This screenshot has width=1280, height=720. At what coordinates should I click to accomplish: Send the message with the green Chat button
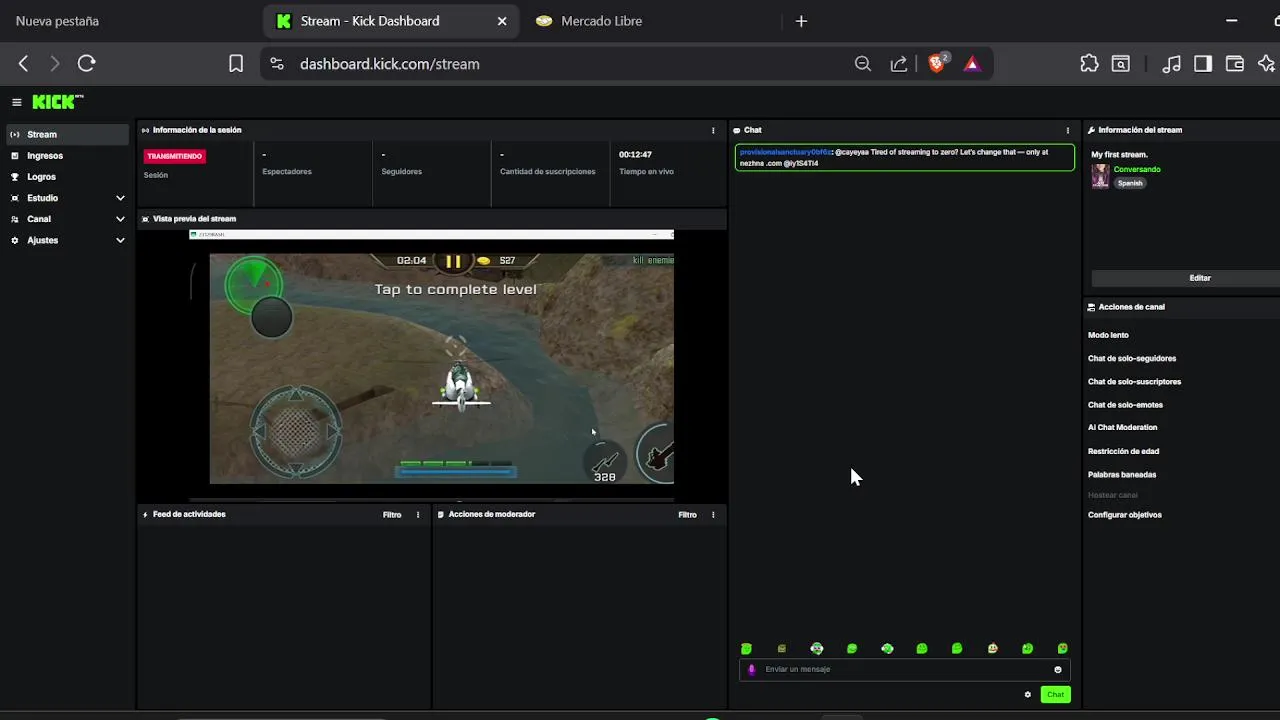[x=1055, y=694]
